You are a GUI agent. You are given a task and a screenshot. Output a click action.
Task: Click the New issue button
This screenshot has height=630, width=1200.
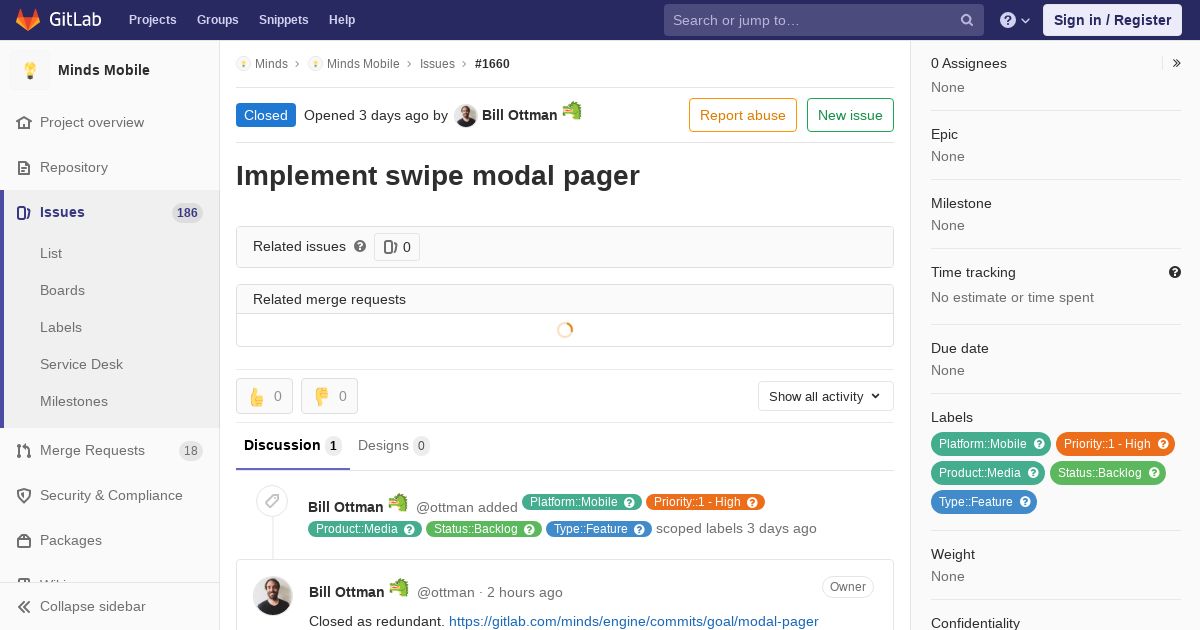pyautogui.click(x=850, y=115)
